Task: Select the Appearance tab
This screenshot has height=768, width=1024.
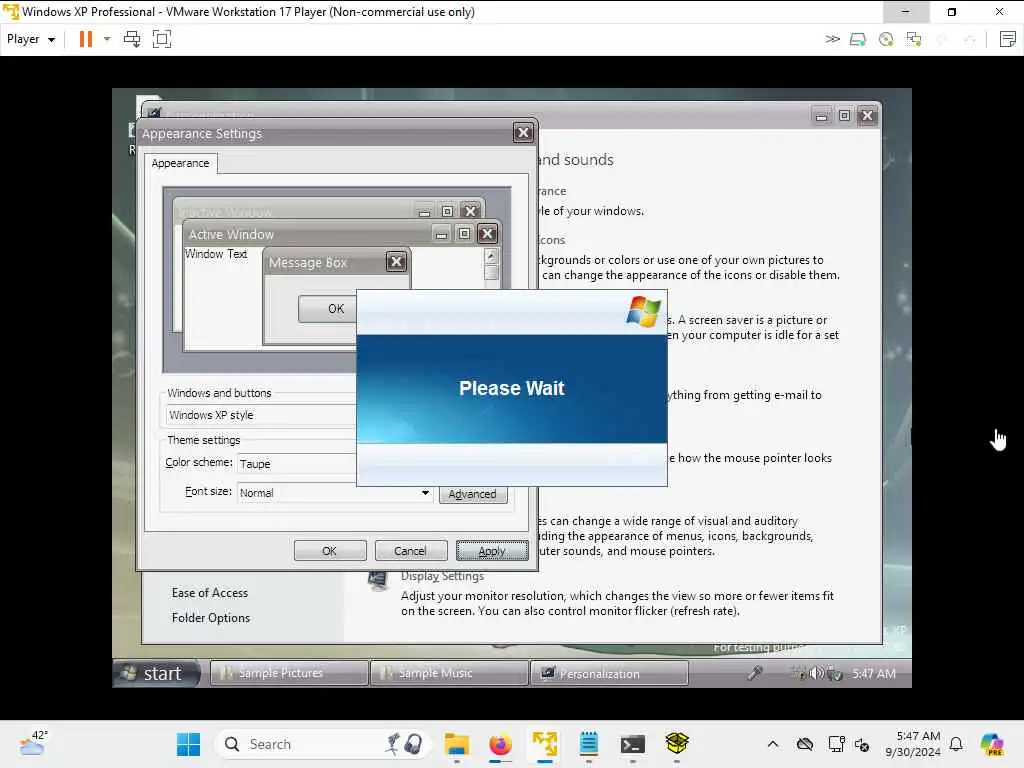Action: pos(180,163)
